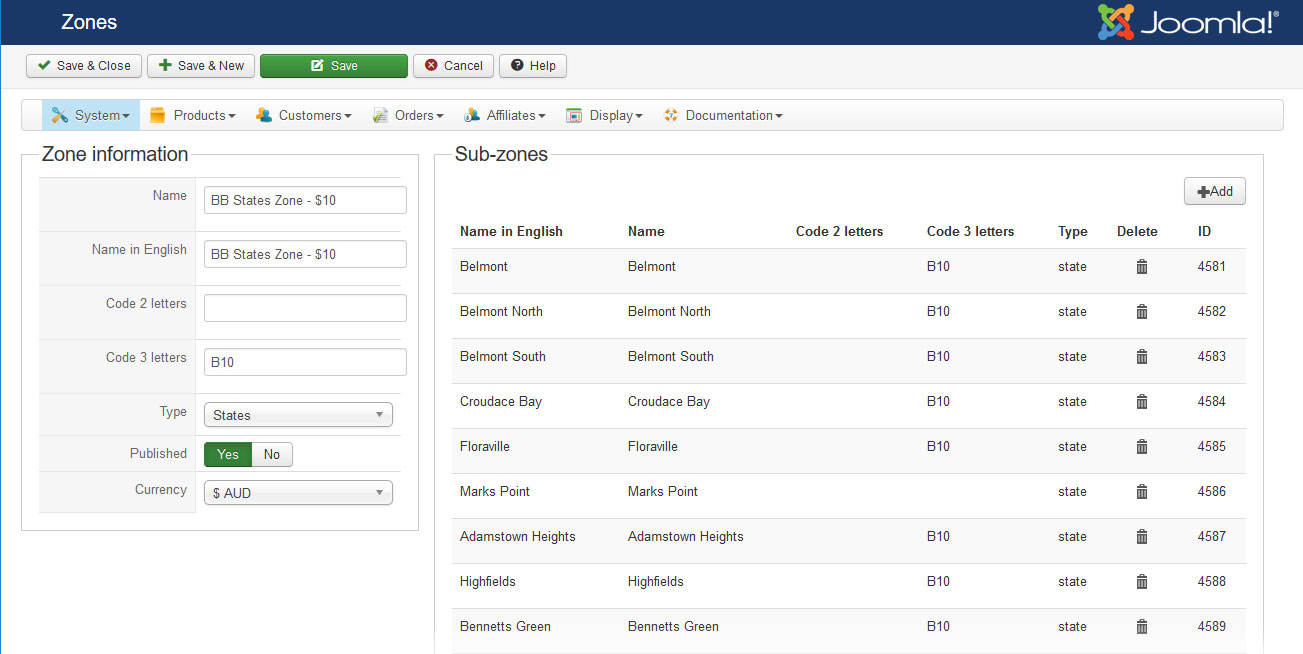The height and width of the screenshot is (654, 1303).
Task: Open the Type dropdown showing States
Action: [298, 415]
